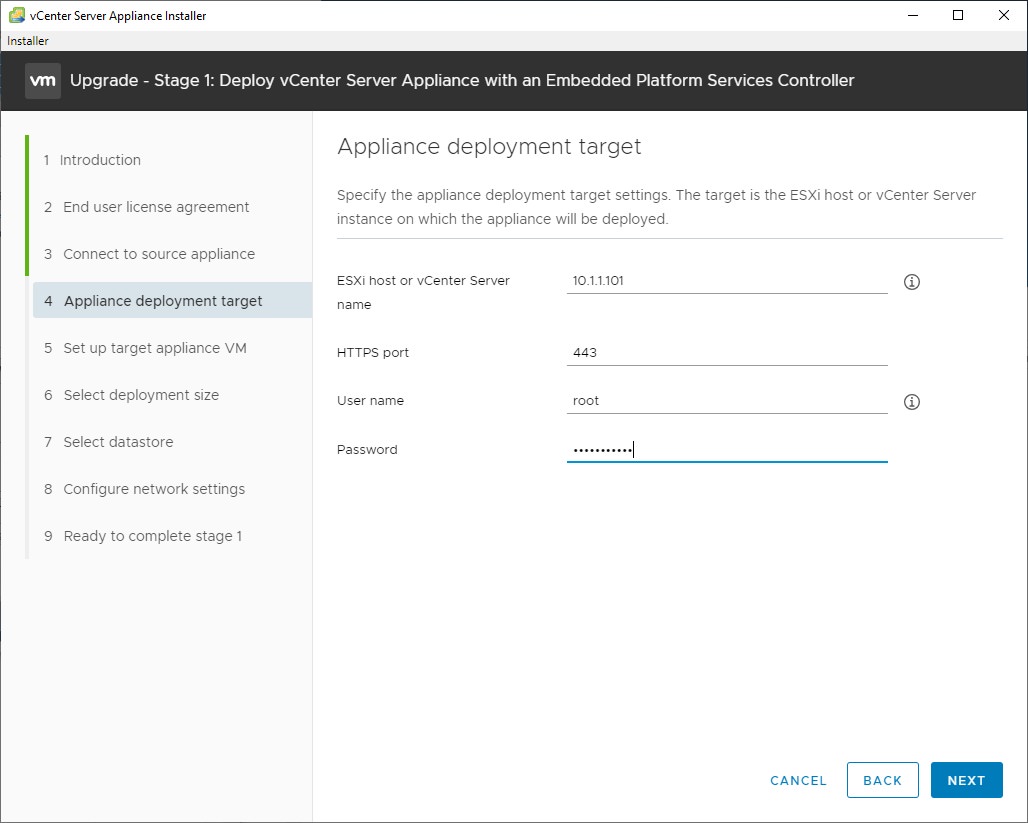Image resolution: width=1028 pixels, height=823 pixels.
Task: Click the 'Specify the appliance deployment target settings' description
Action: click(x=656, y=207)
